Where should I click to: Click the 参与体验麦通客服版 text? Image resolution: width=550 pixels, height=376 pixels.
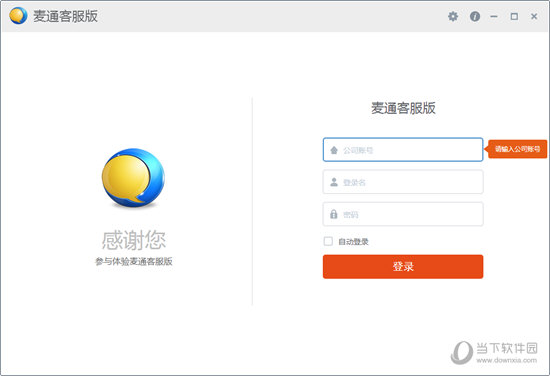pos(134,261)
